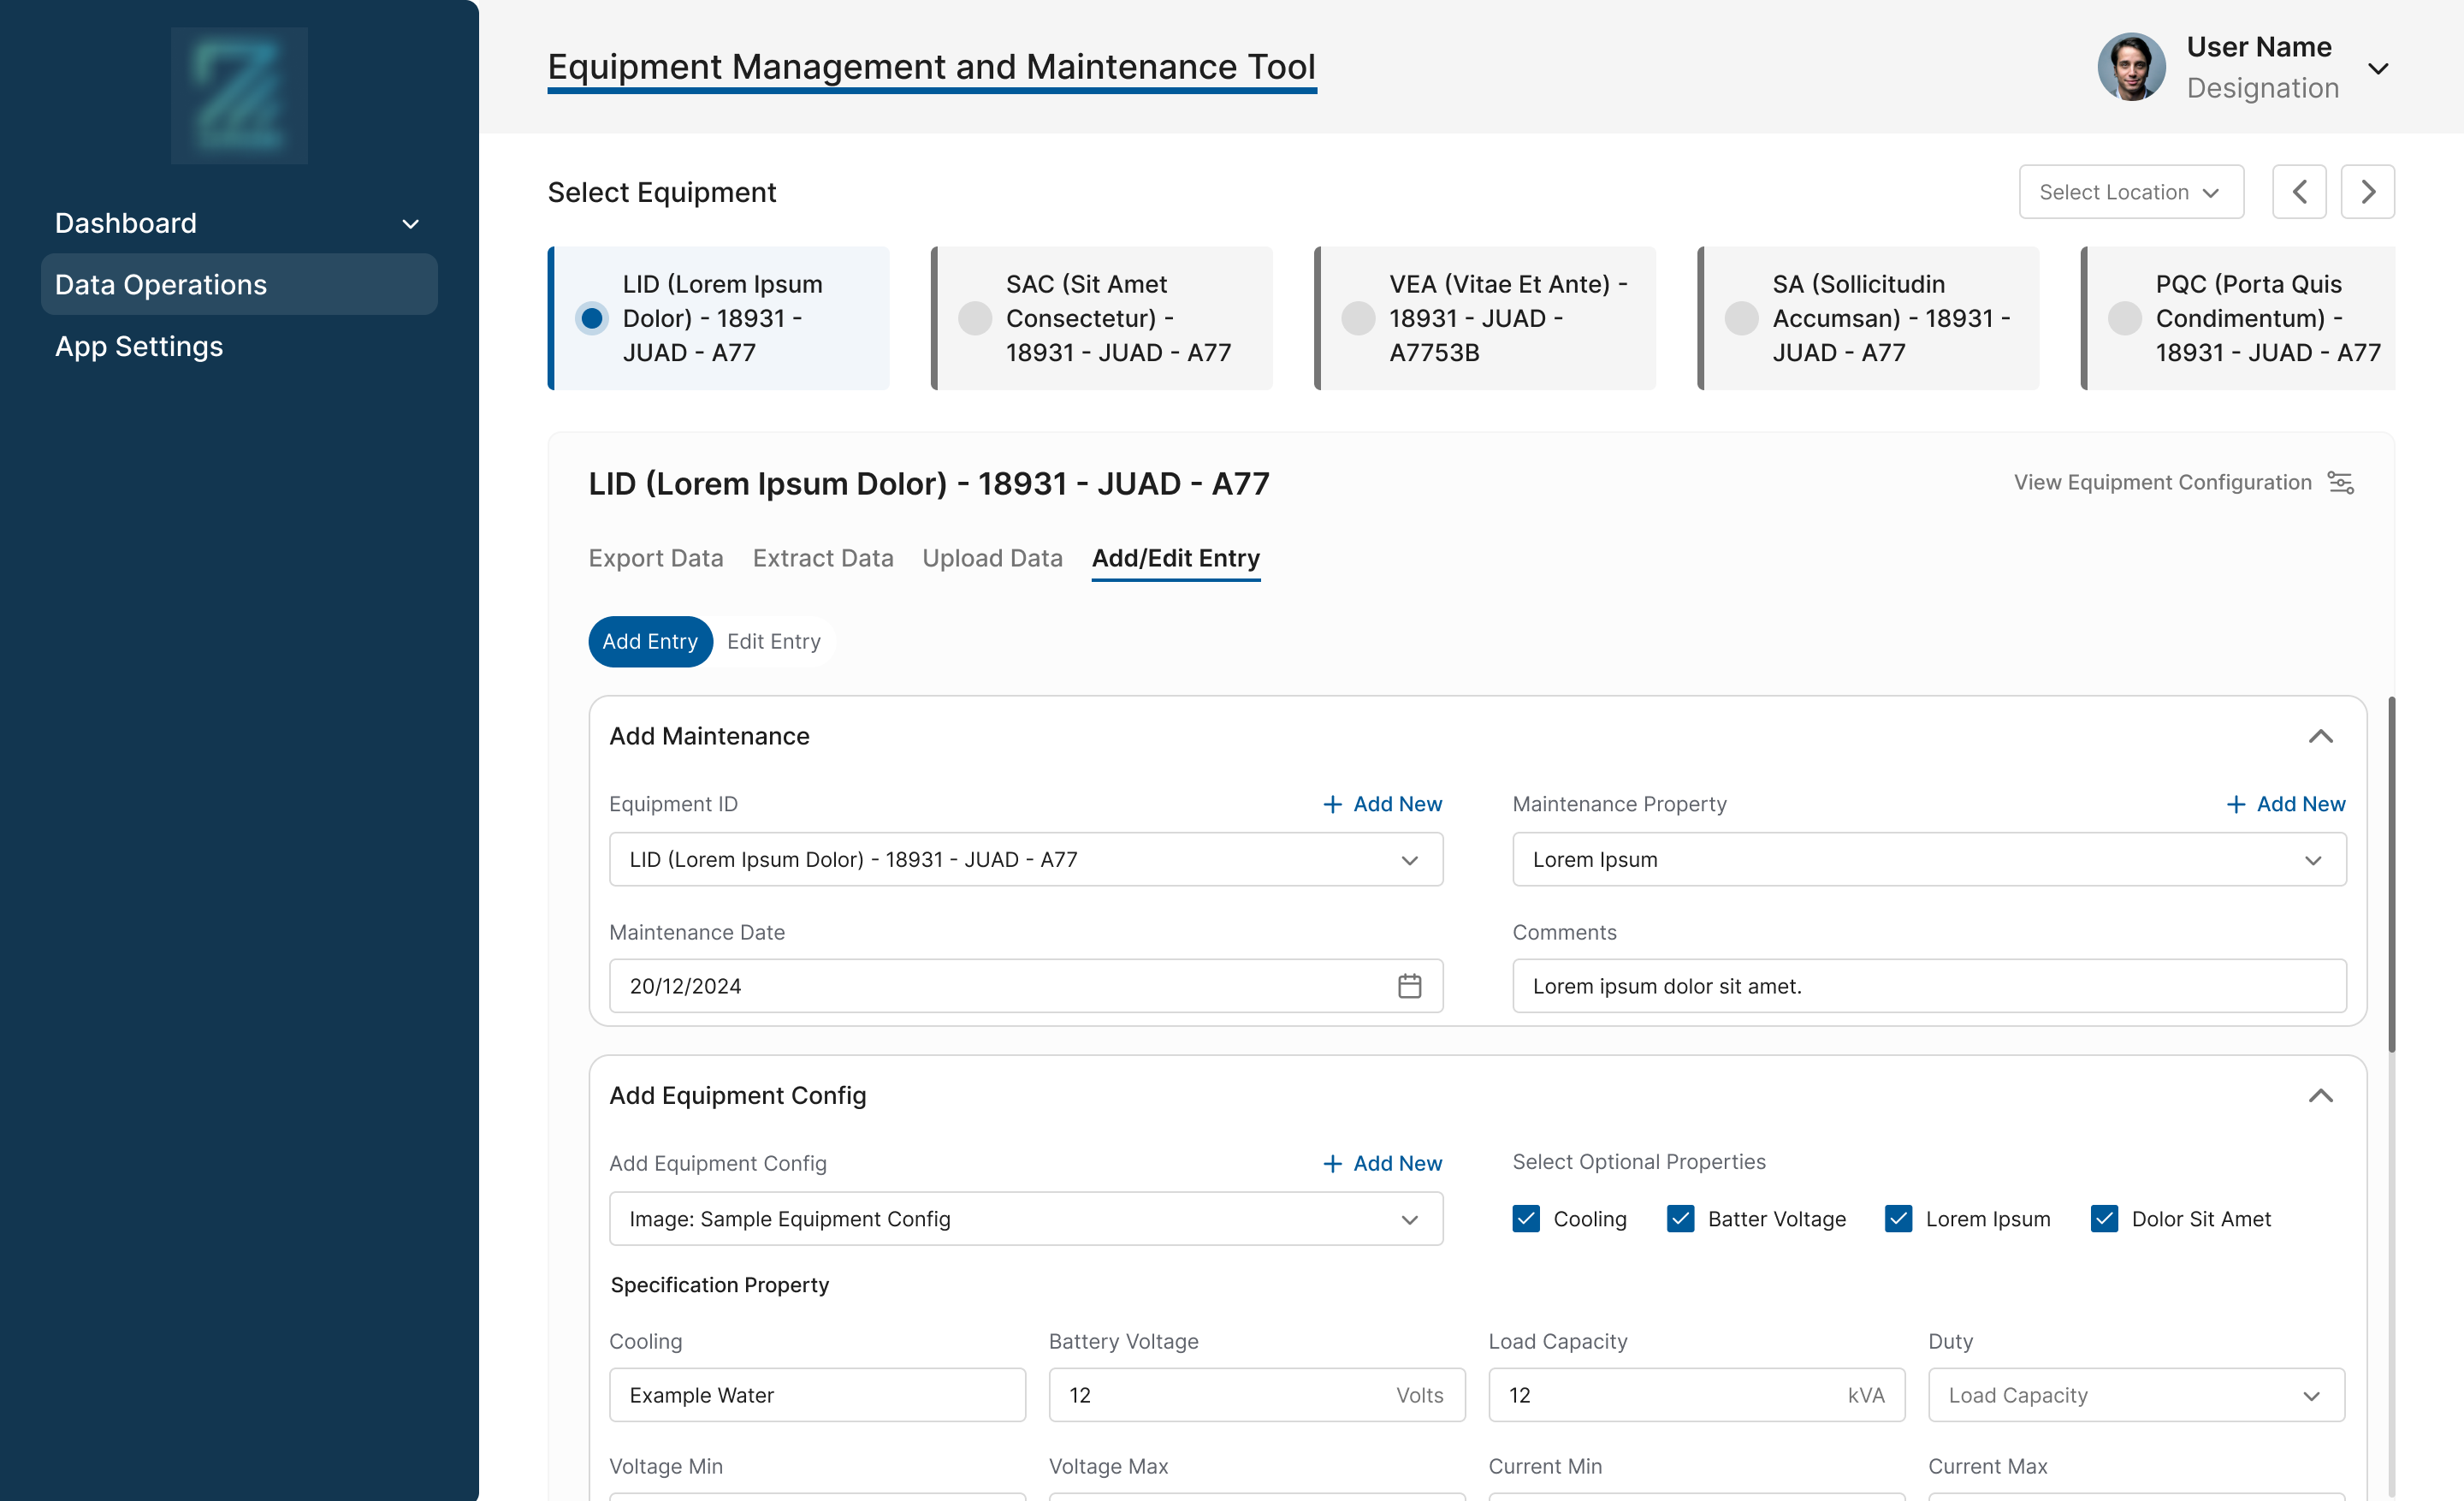Click the Comments input field

1928,986
